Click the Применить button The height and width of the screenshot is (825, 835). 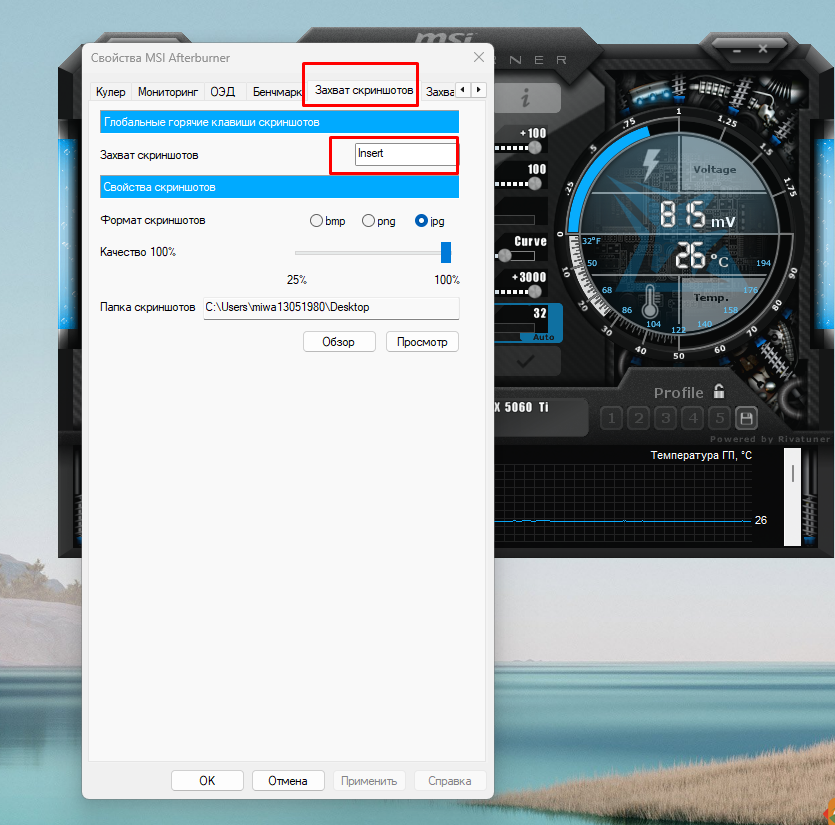pyautogui.click(x=369, y=781)
